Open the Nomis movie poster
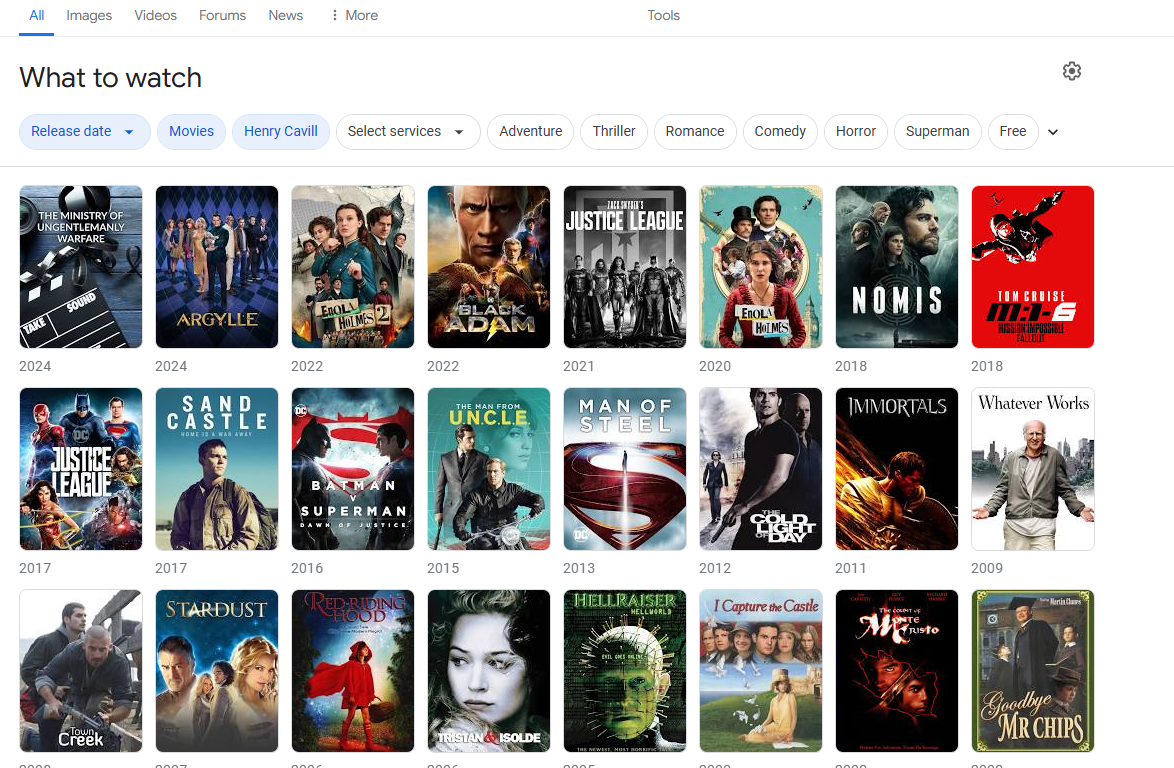 tap(897, 267)
